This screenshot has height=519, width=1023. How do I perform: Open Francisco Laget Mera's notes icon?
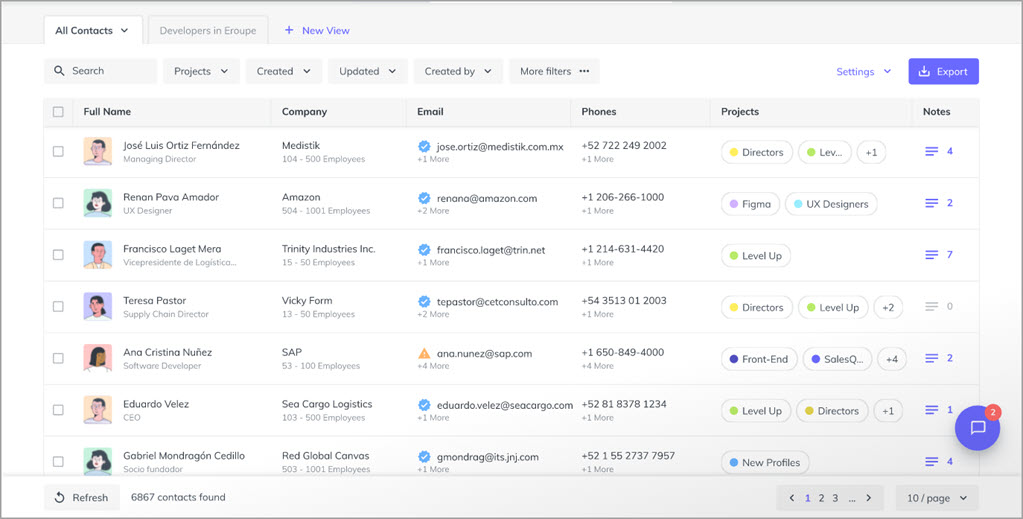[x=931, y=255]
